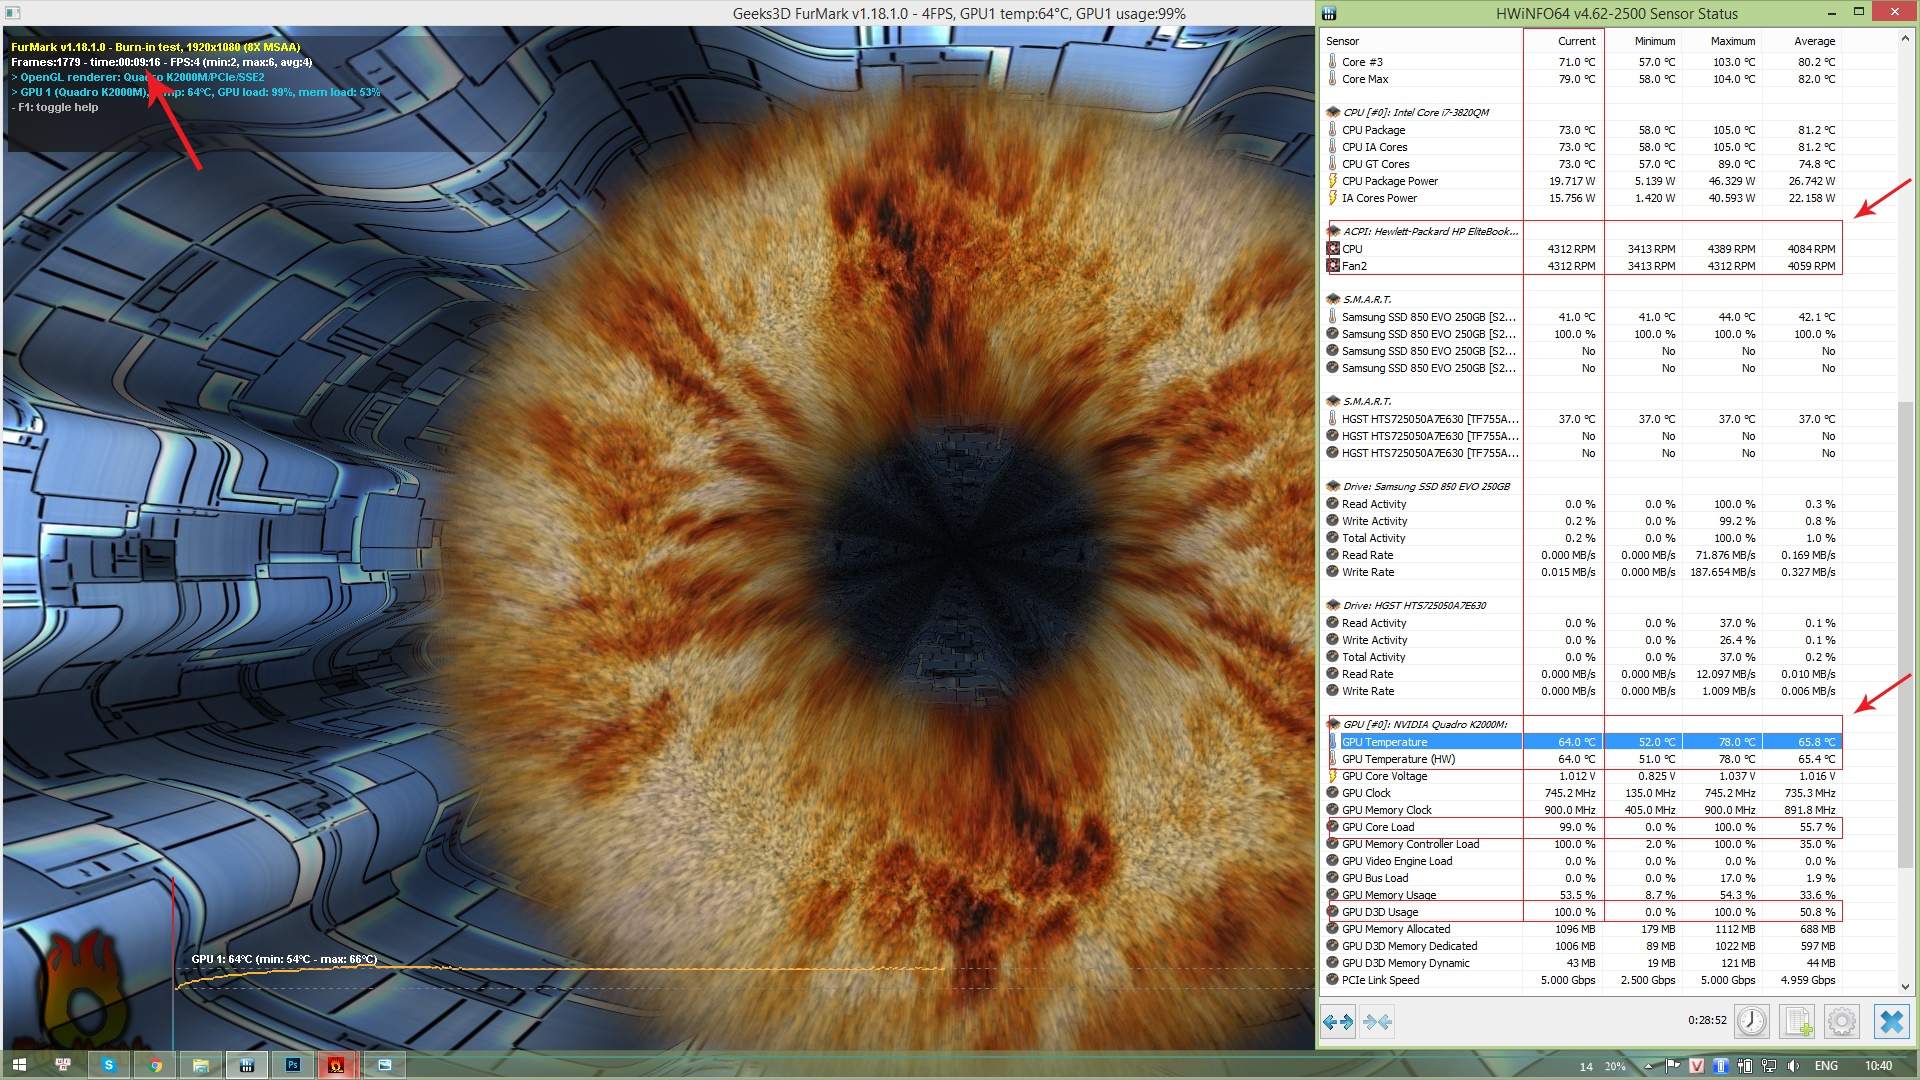Show hidden tray icons arrow
The image size is (1920, 1080).
pyautogui.click(x=1649, y=1066)
